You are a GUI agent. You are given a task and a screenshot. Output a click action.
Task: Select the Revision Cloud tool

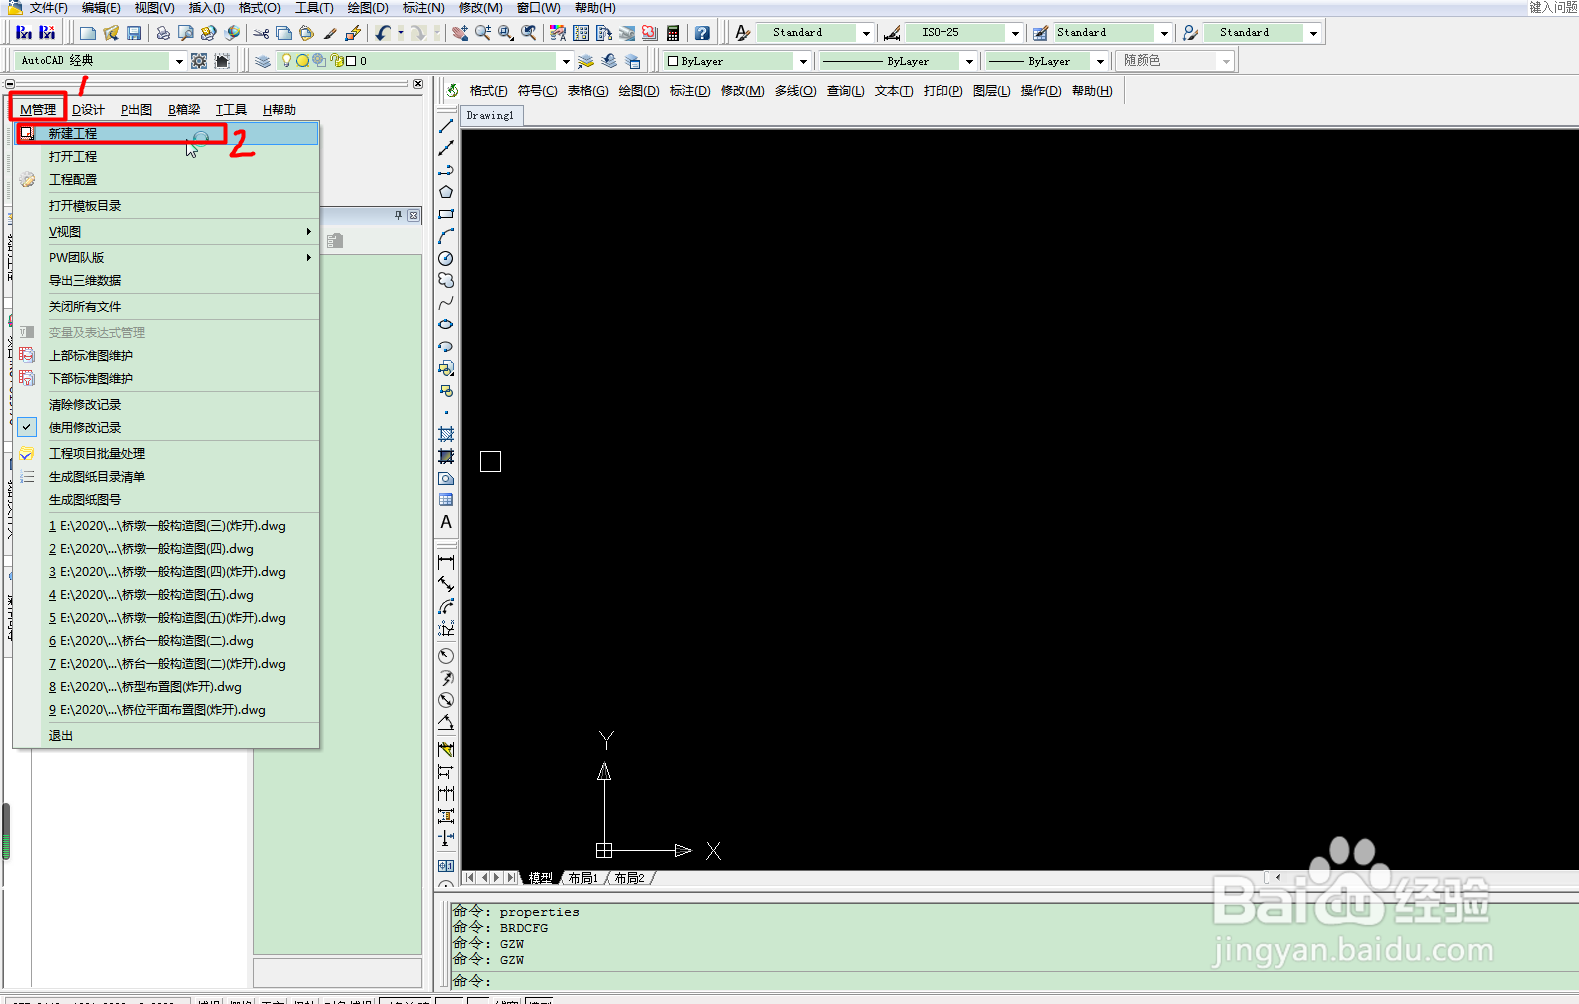[446, 280]
